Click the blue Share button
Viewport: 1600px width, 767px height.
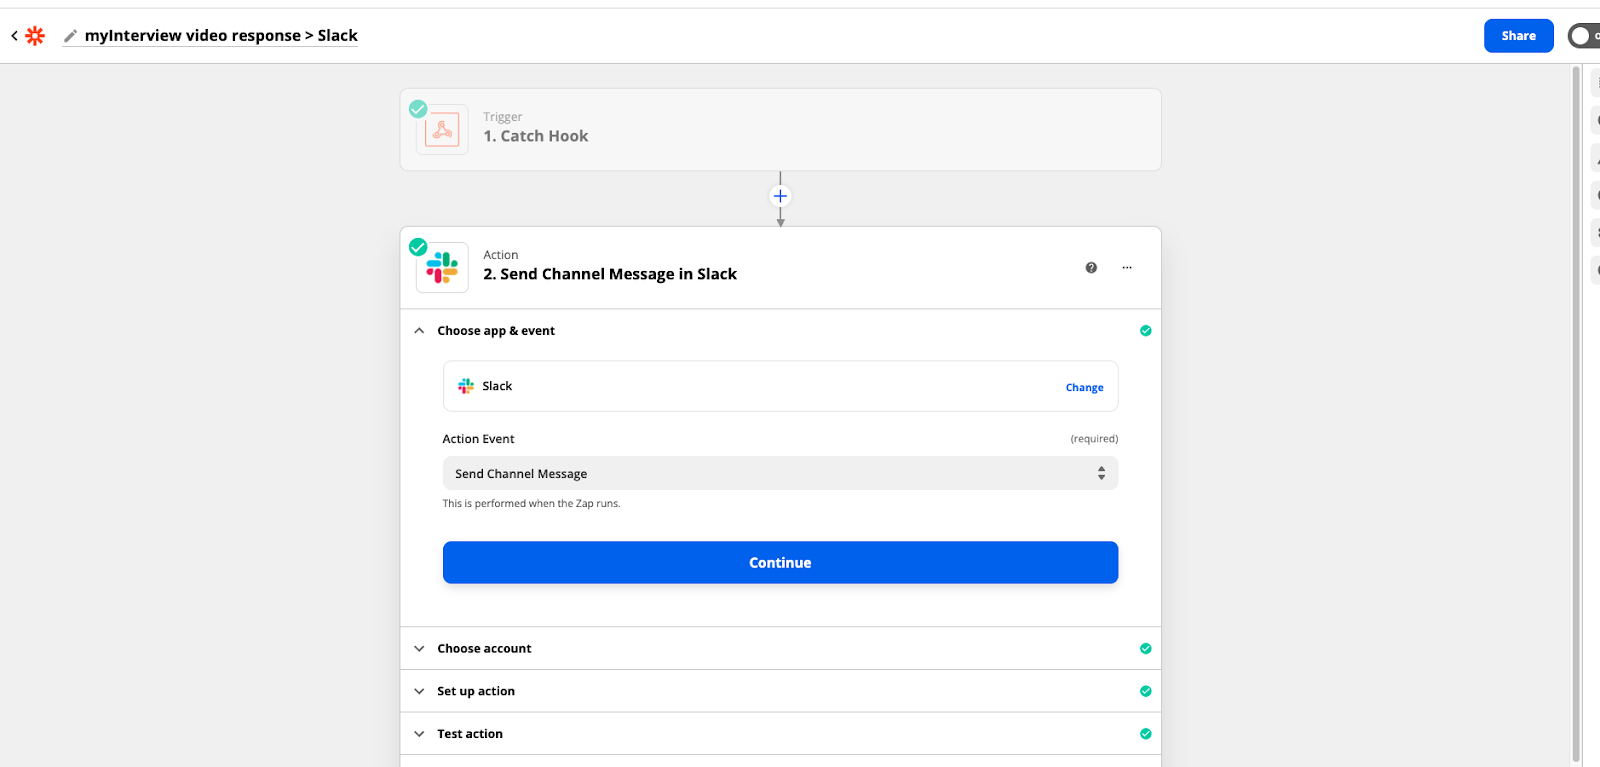[1518, 36]
